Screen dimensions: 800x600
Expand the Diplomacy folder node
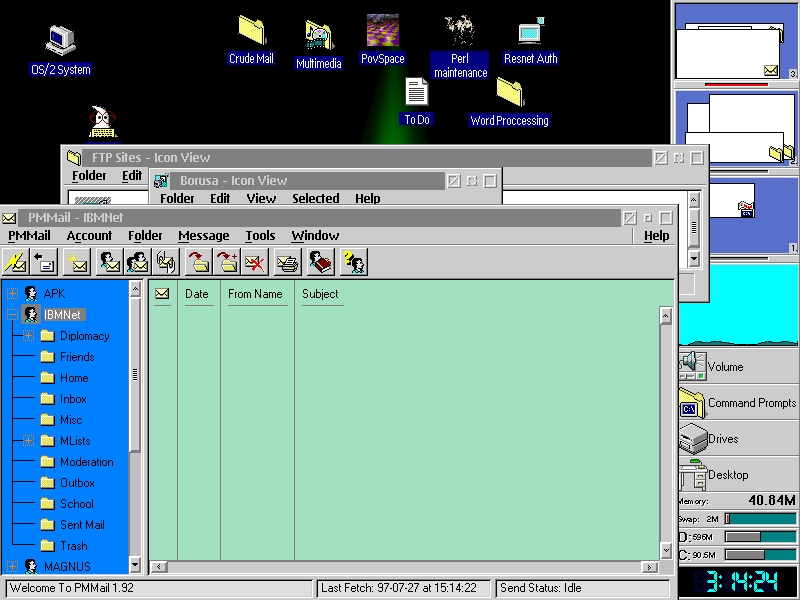pos(29,336)
